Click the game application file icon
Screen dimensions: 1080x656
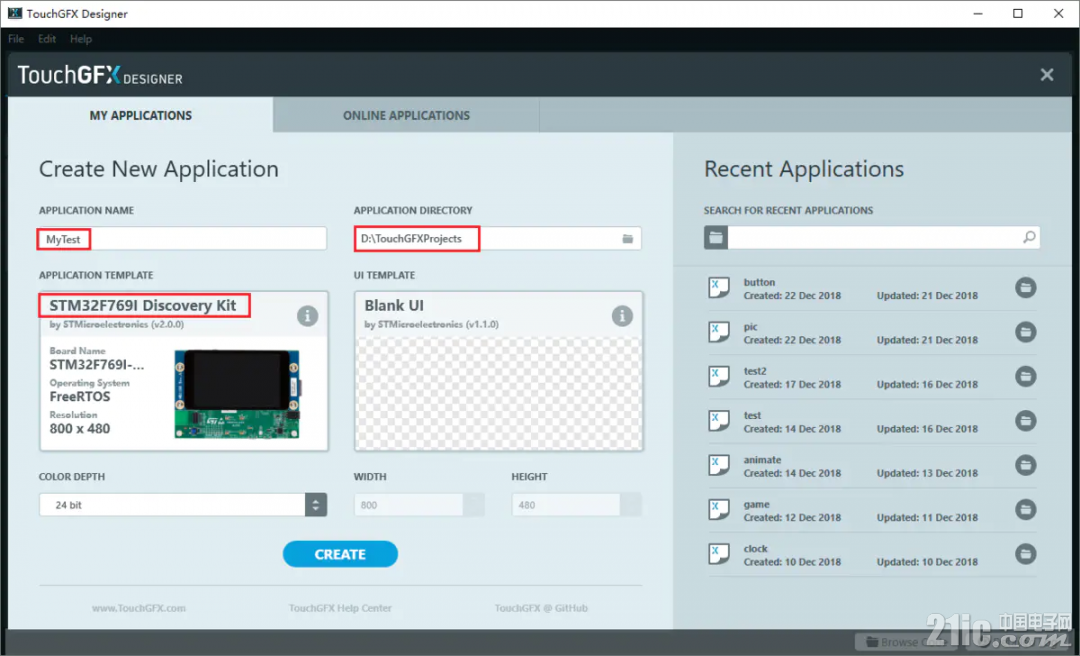coord(718,509)
